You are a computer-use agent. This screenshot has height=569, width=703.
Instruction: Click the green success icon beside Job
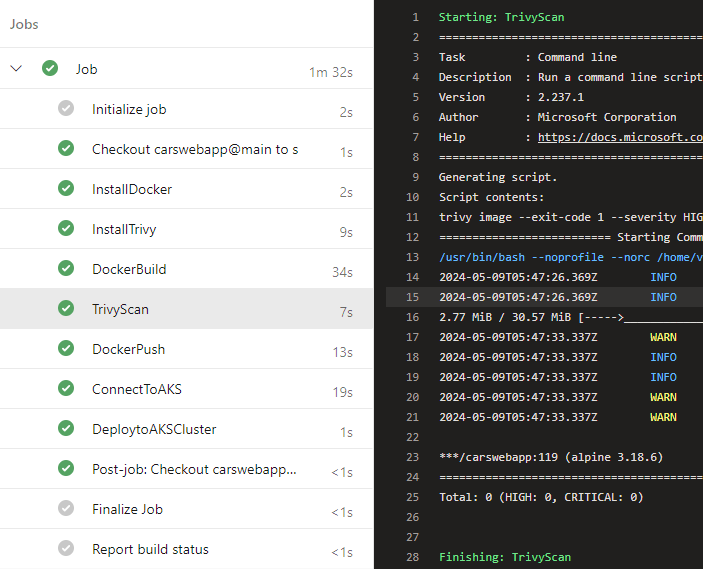50,69
